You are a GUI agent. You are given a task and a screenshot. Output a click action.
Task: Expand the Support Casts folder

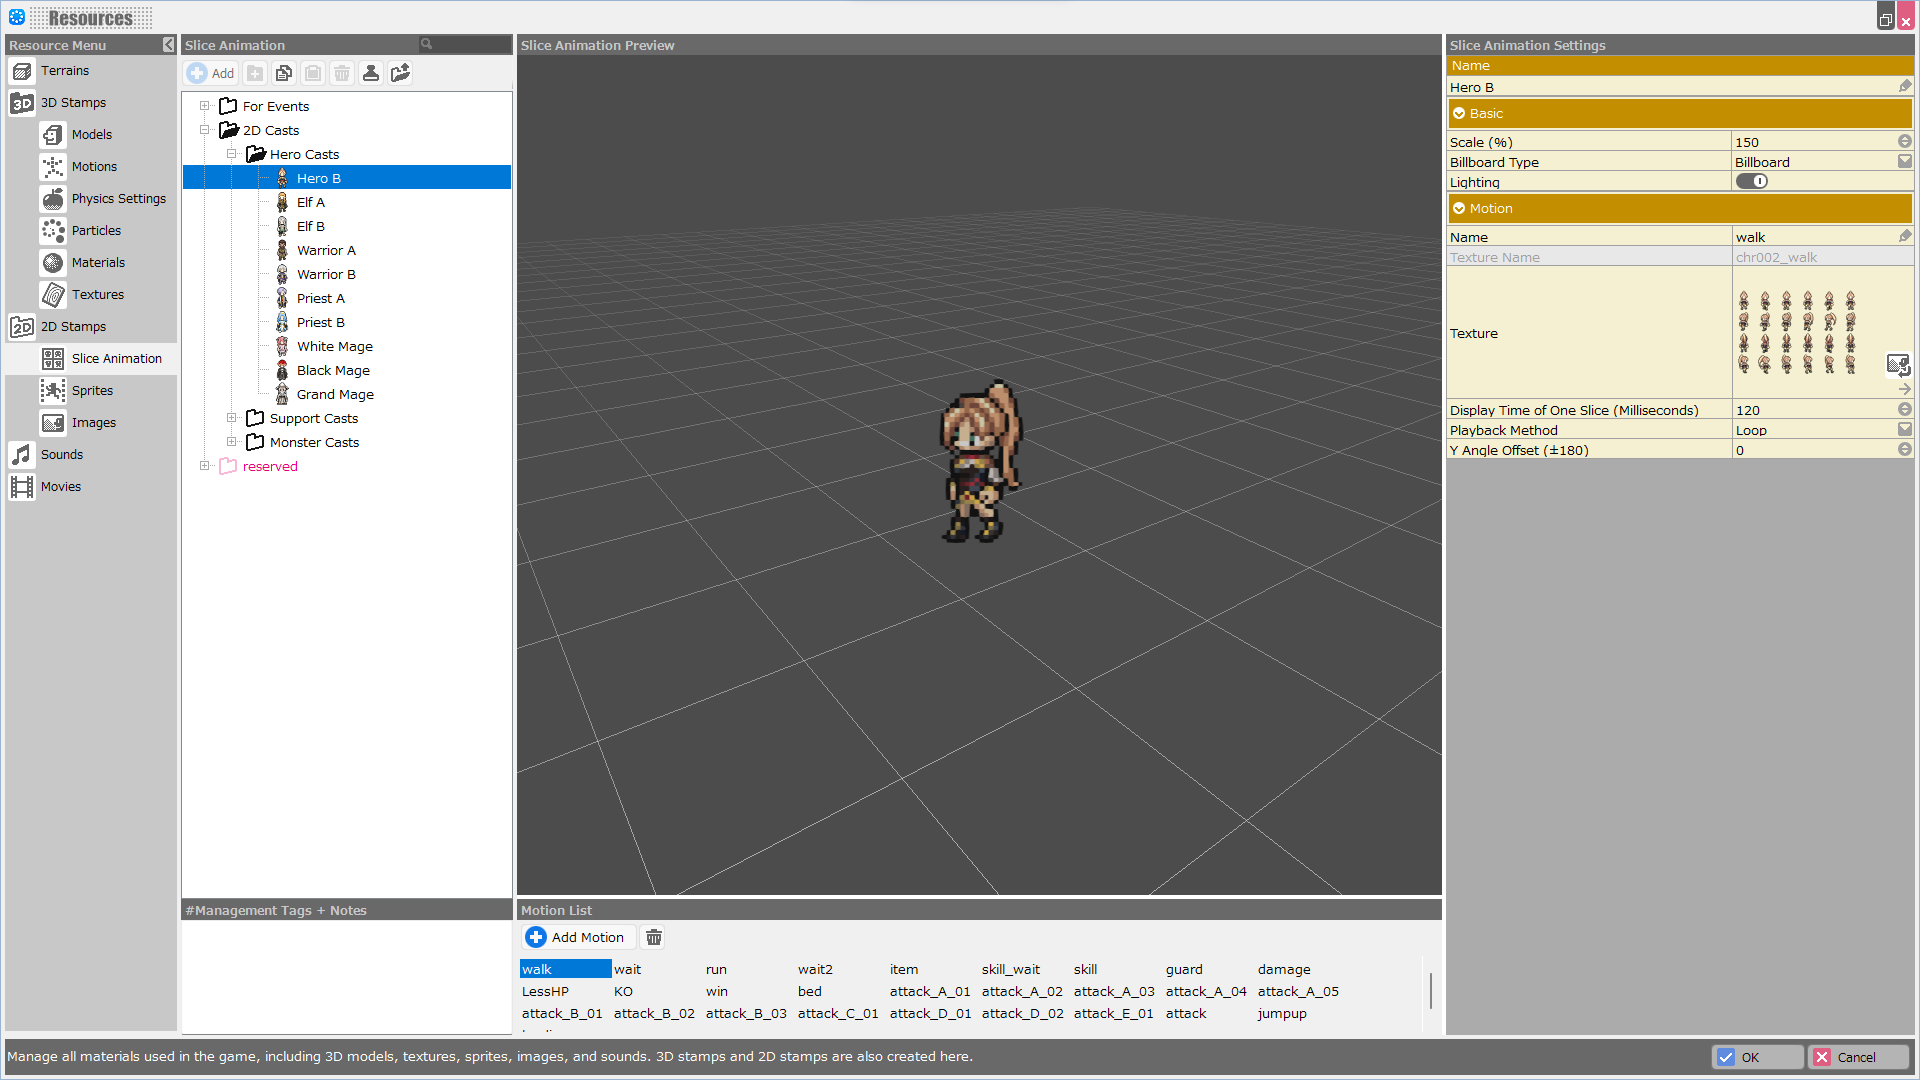click(231, 418)
